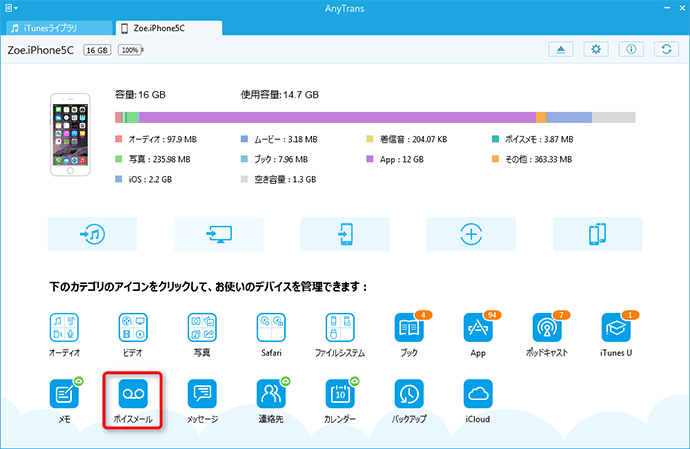Click the text ムービー : 3.18 MB
This screenshot has width=690, height=449.
[286, 139]
